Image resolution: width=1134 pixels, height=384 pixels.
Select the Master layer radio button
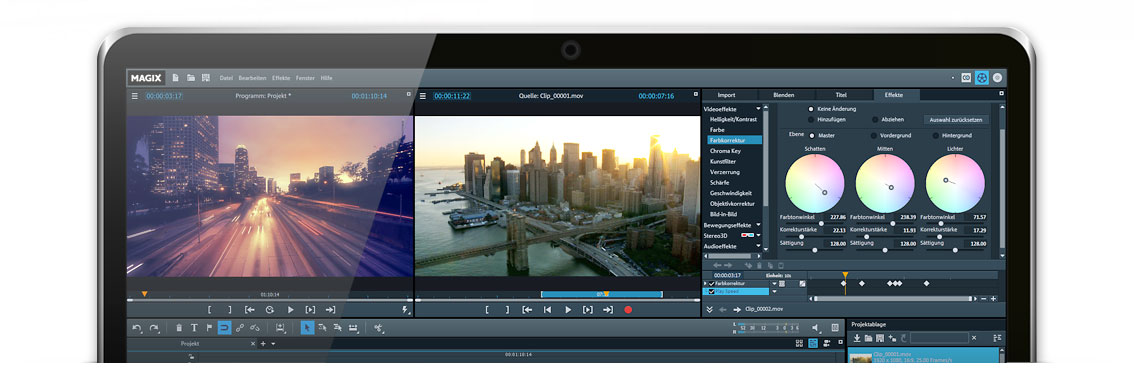click(811, 135)
